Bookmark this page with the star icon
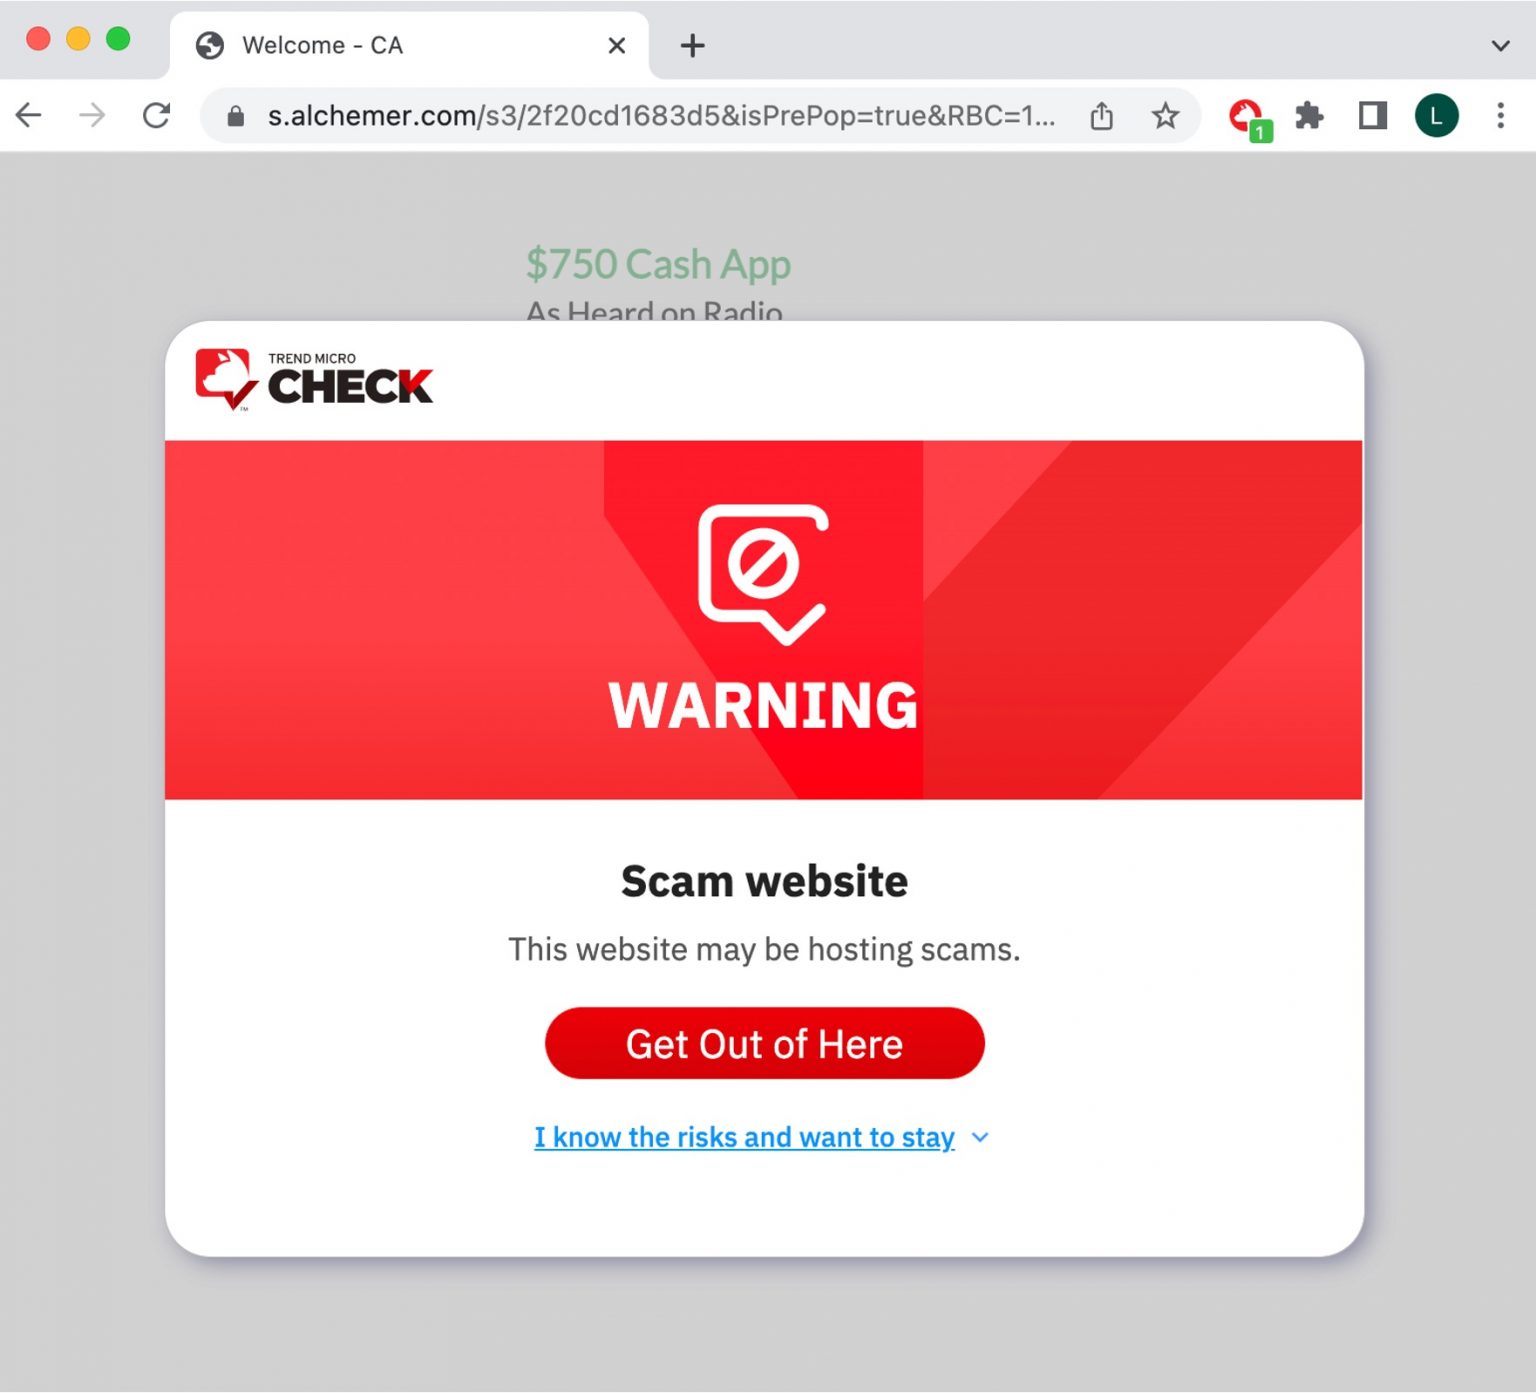1536x1393 pixels. 1165,116
